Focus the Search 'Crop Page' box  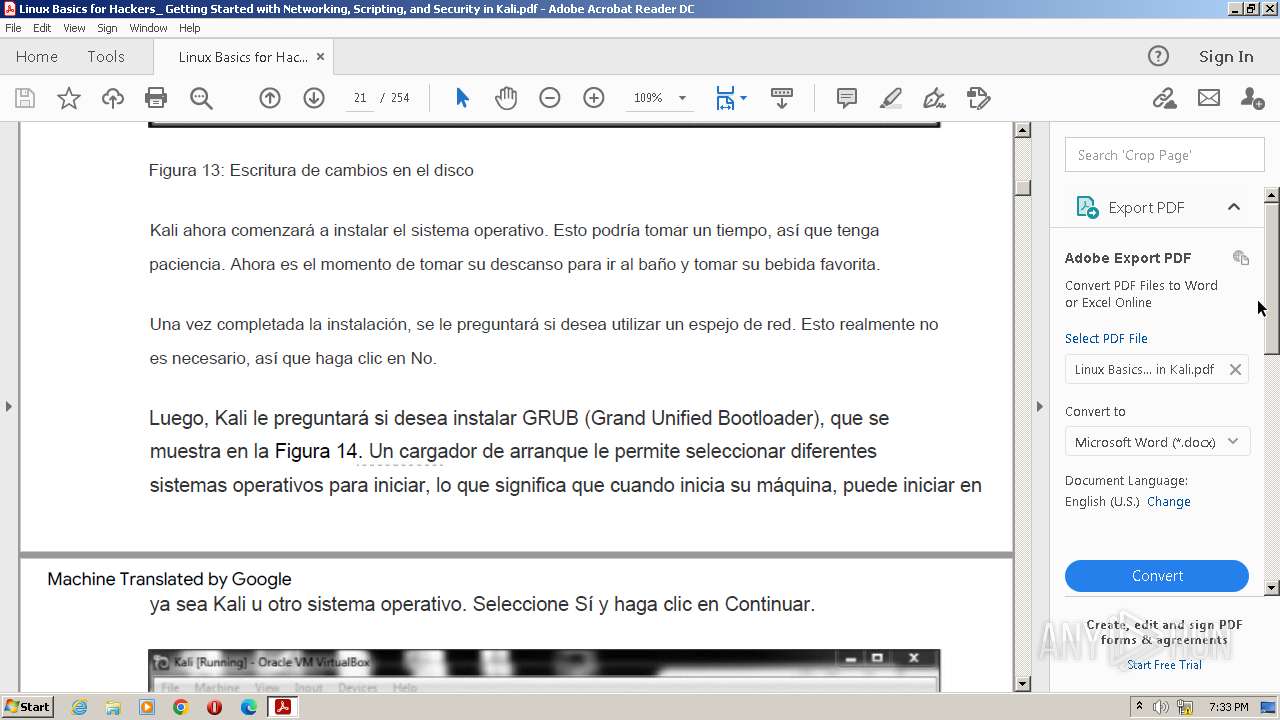[x=1165, y=155]
